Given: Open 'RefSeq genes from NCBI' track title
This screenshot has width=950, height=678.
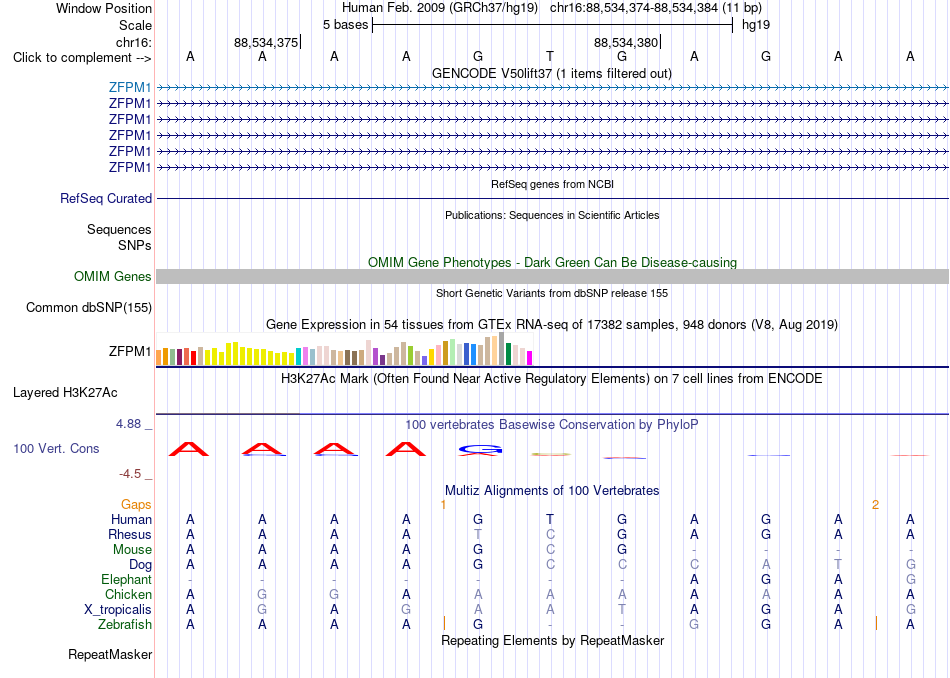Looking at the screenshot, I should (553, 184).
